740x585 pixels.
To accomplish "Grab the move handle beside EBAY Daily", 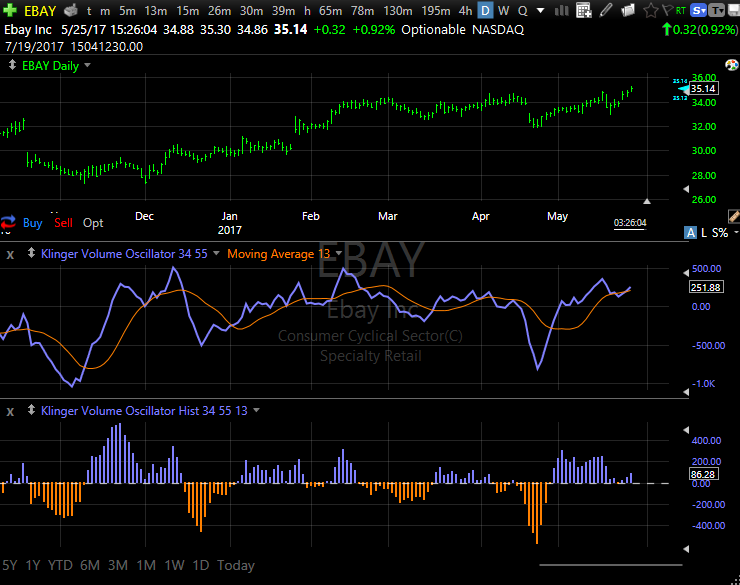I will pyautogui.click(x=12, y=65).
